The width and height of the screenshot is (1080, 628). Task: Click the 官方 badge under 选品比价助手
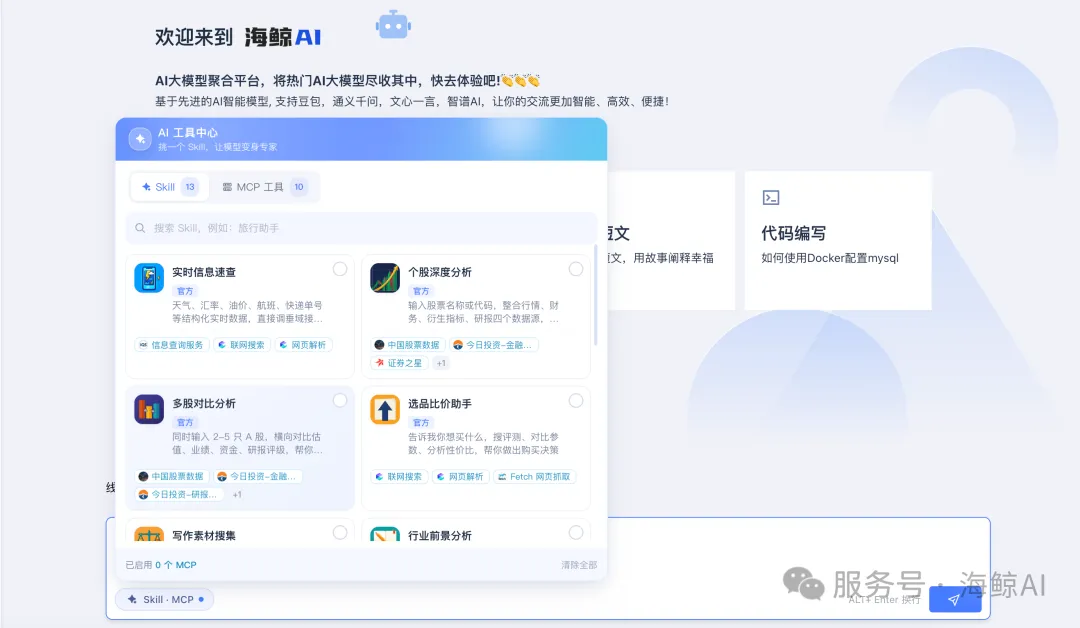point(421,423)
